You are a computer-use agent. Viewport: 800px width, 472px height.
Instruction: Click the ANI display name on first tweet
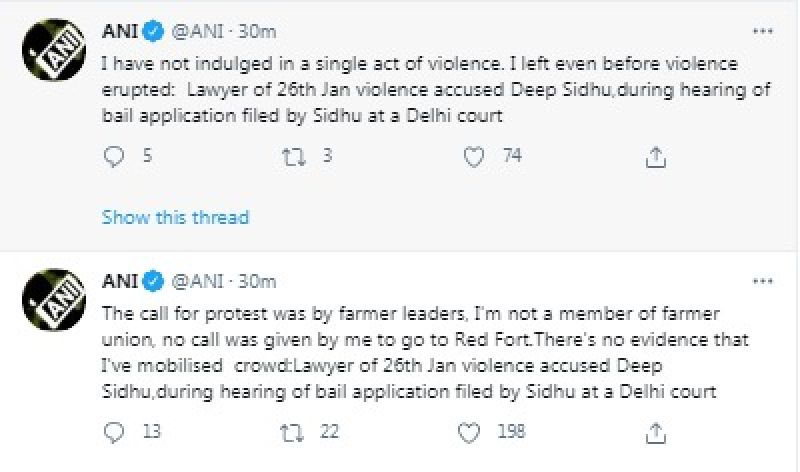coord(120,32)
